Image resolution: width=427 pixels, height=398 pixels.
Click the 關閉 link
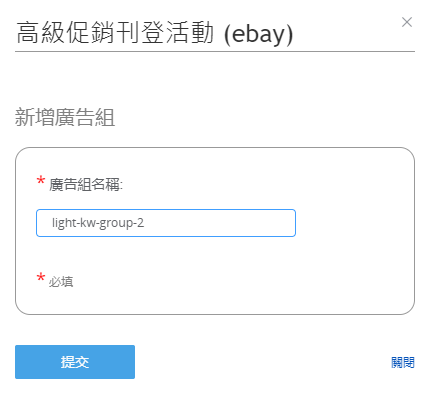tap(403, 362)
